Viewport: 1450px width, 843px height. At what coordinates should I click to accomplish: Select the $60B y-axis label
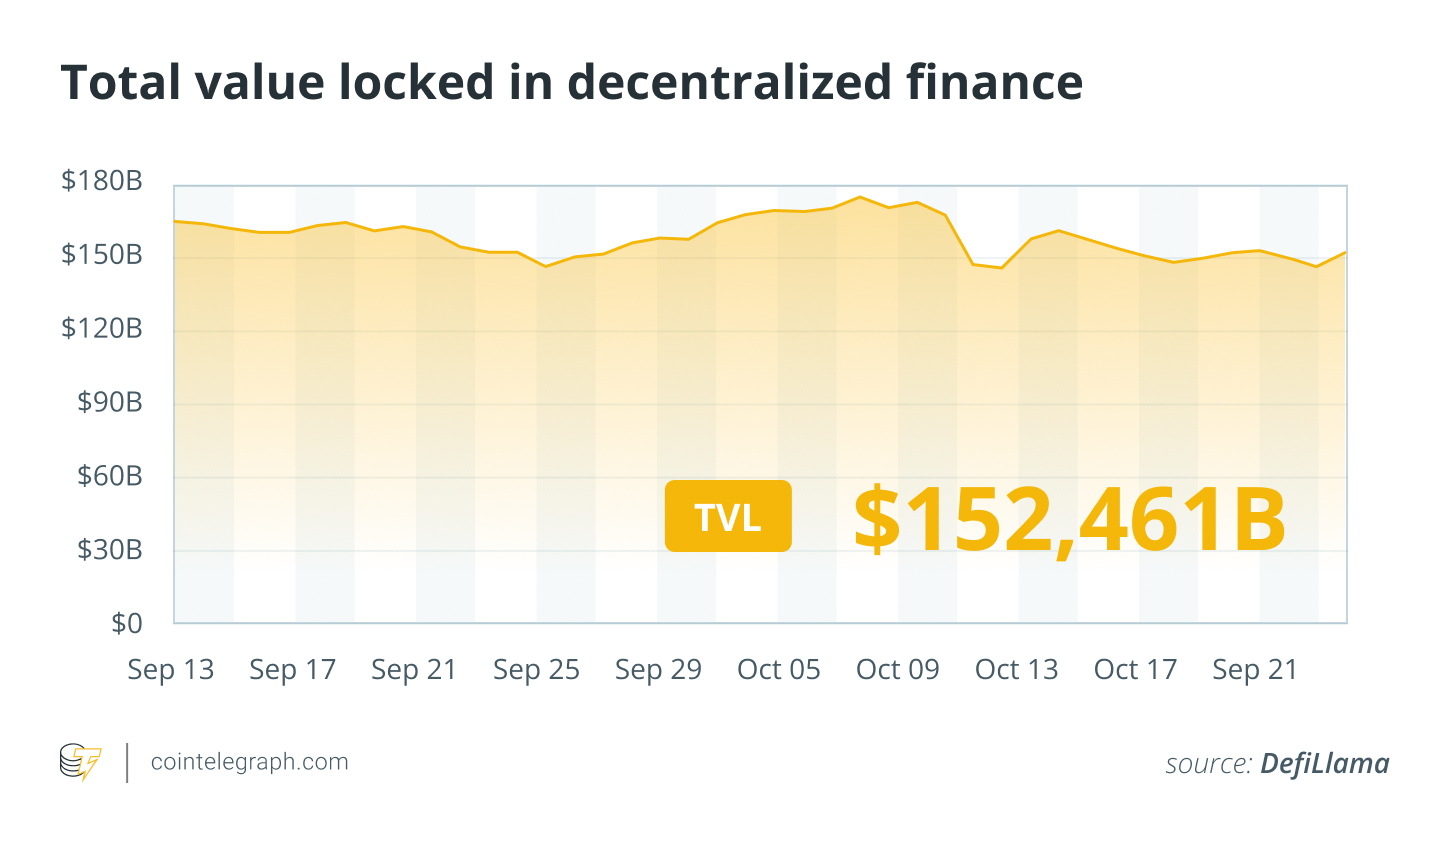point(110,476)
